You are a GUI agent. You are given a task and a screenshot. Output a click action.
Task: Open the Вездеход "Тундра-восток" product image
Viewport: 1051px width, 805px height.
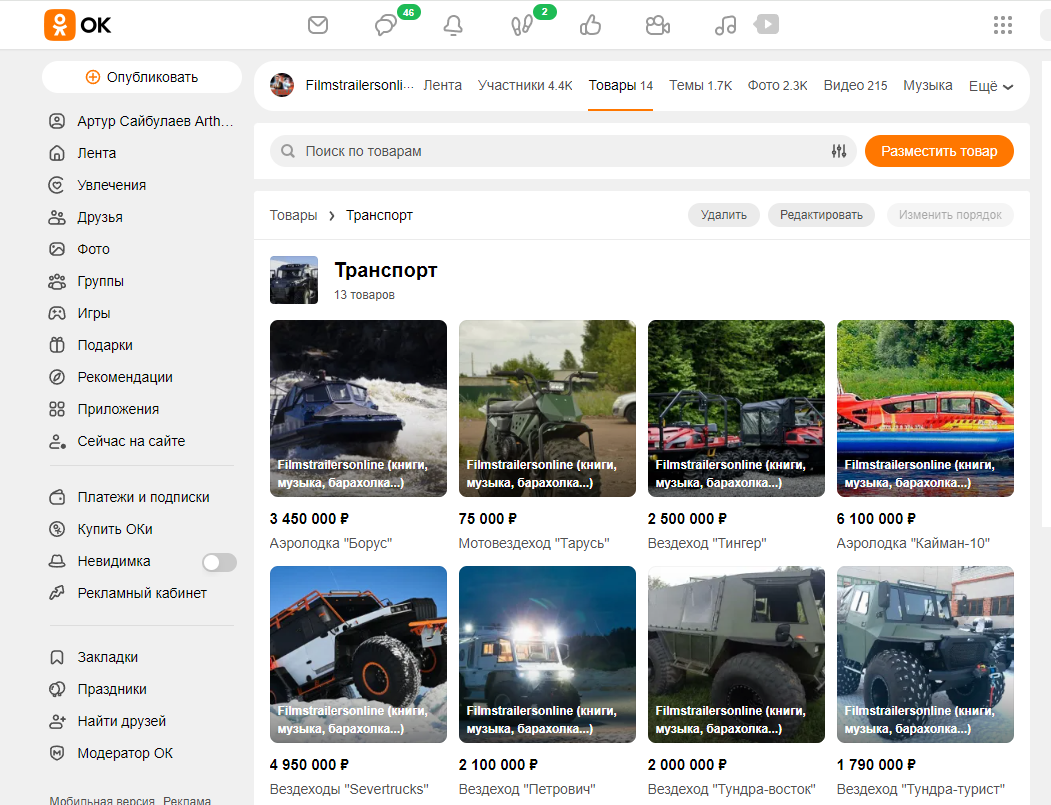[x=736, y=654]
